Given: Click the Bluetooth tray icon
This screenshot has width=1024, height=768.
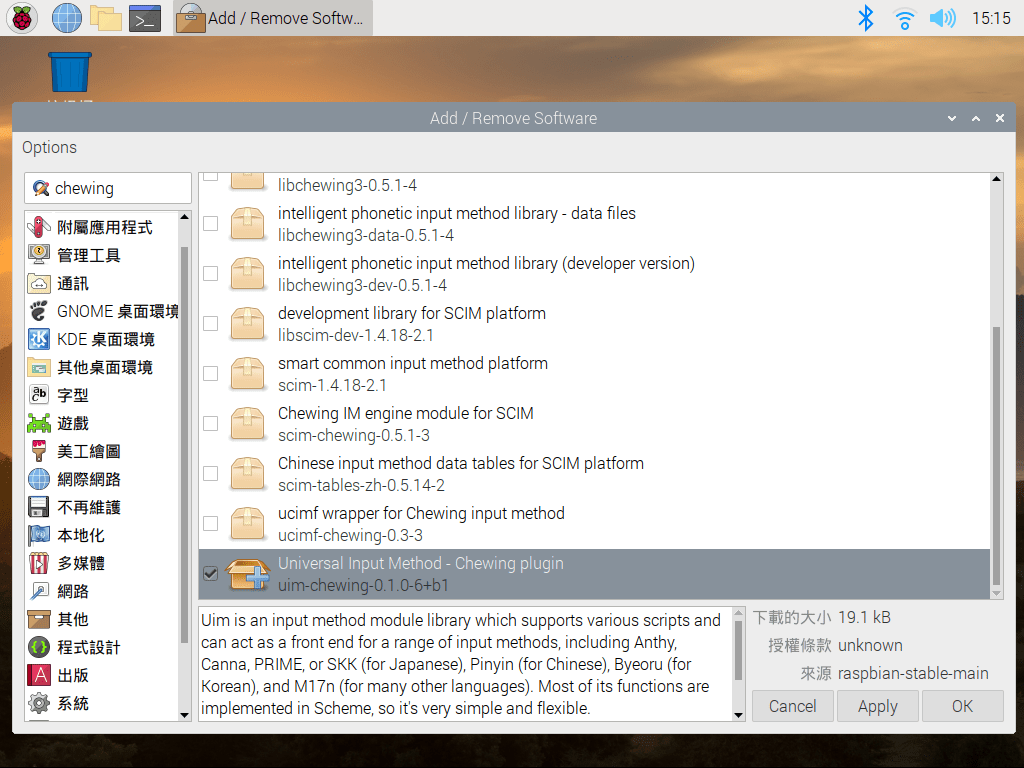Looking at the screenshot, I should pos(866,18).
